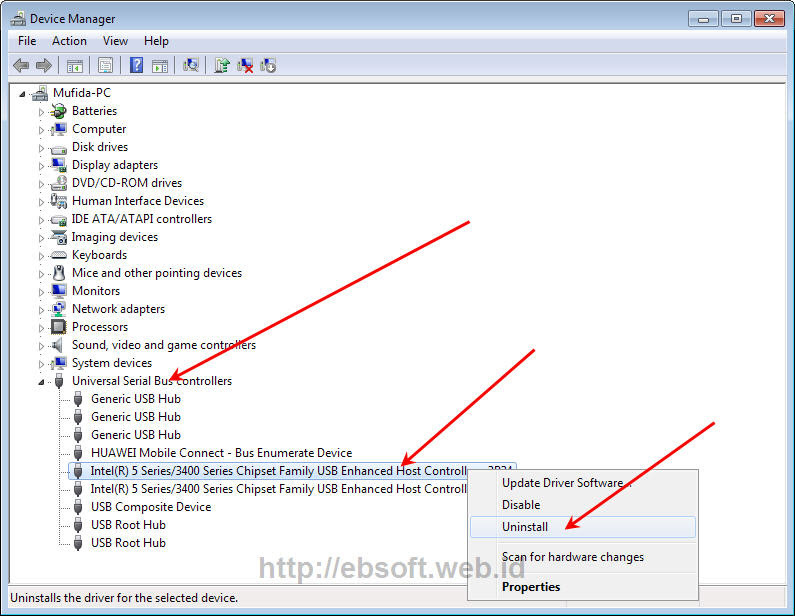The height and width of the screenshot is (616, 795).
Task: Click Update Driver Software toolbar icon
Action: (x=222, y=65)
